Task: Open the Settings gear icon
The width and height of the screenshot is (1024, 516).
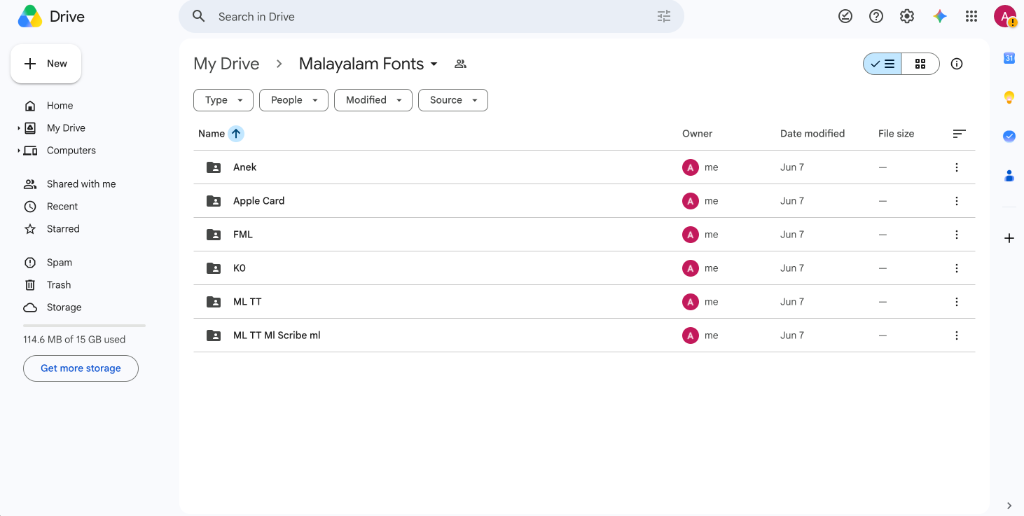Action: 906,16
